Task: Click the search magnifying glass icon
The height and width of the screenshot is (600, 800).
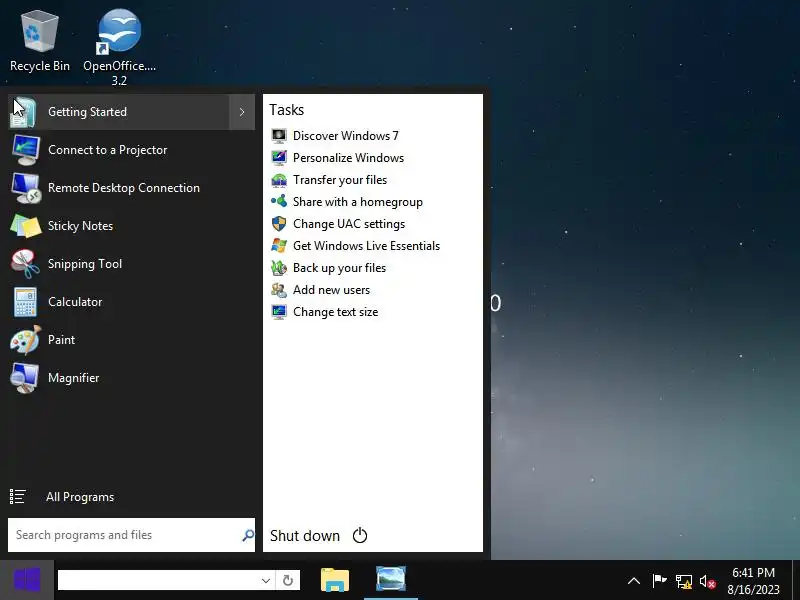Action: pyautogui.click(x=248, y=535)
